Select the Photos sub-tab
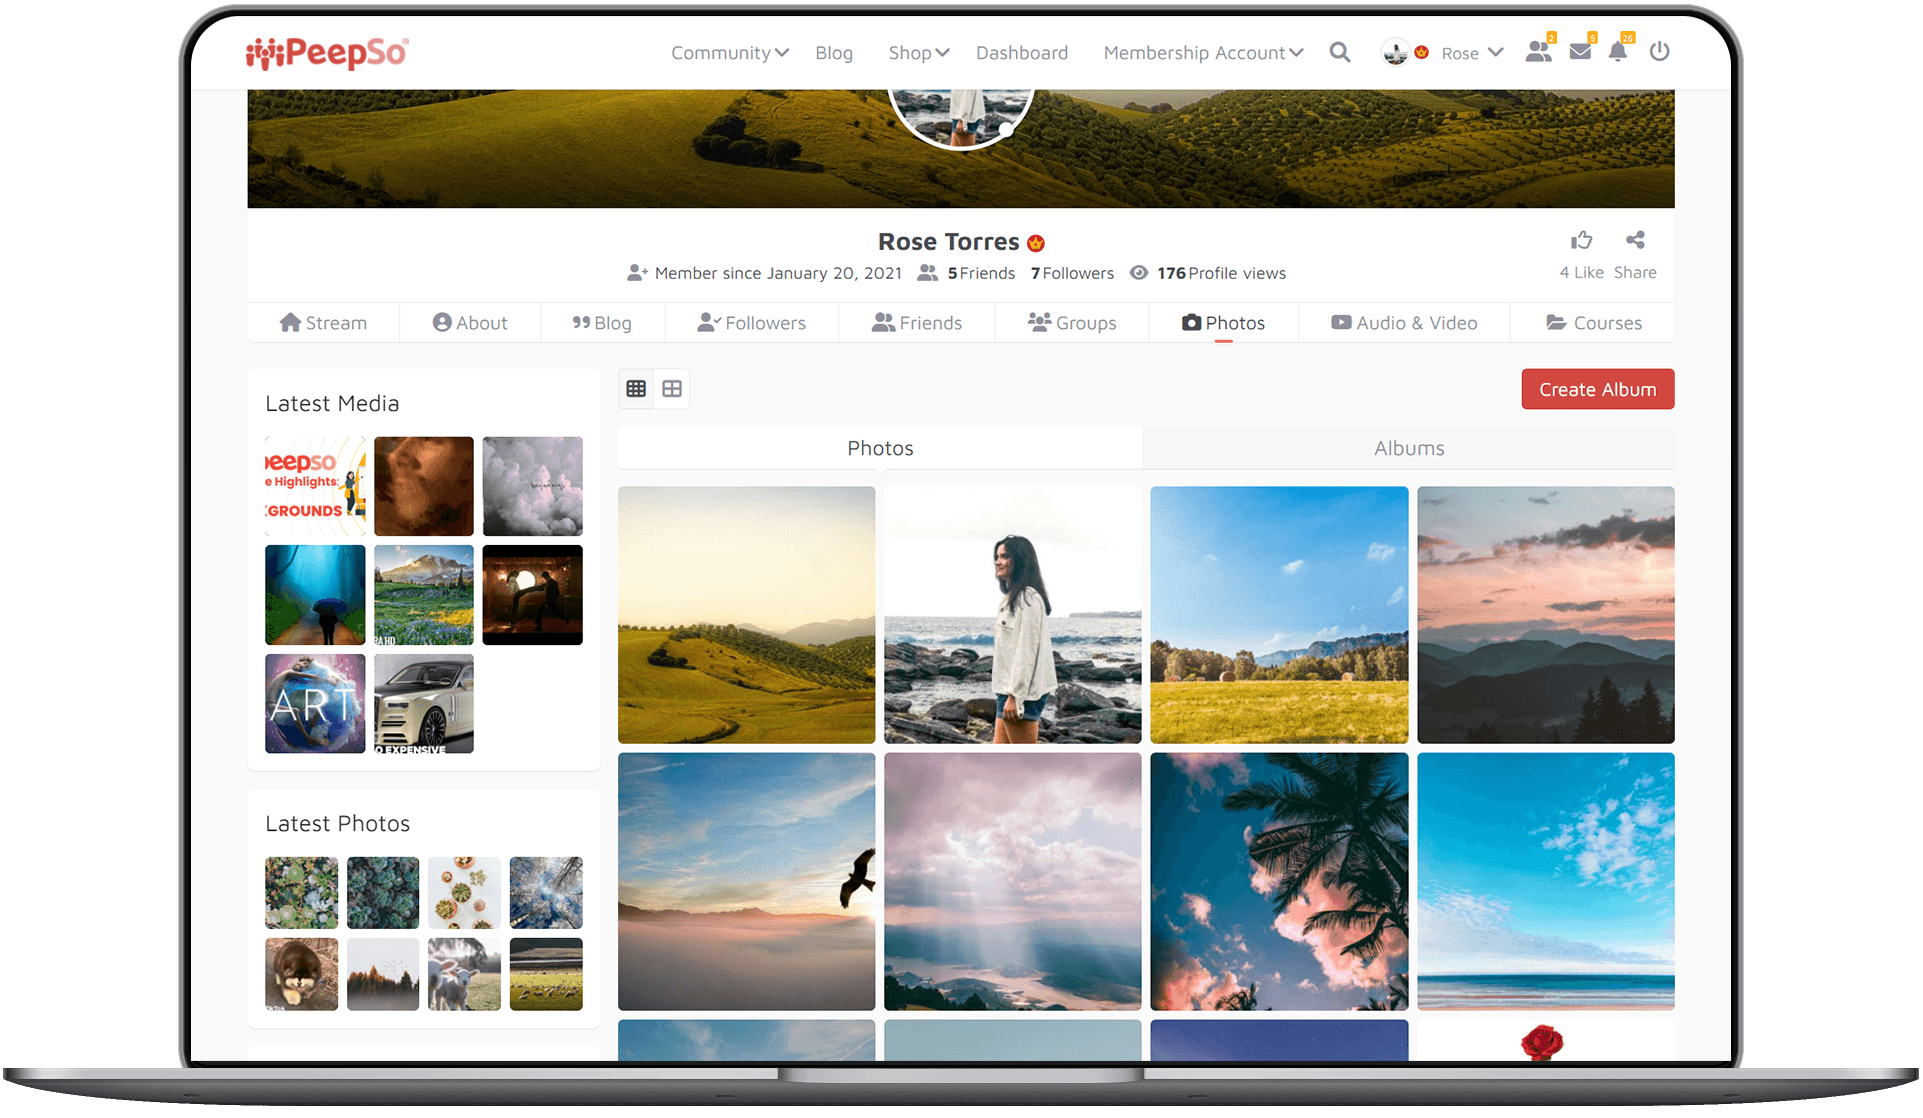The height and width of the screenshot is (1118, 1923). (x=880, y=448)
